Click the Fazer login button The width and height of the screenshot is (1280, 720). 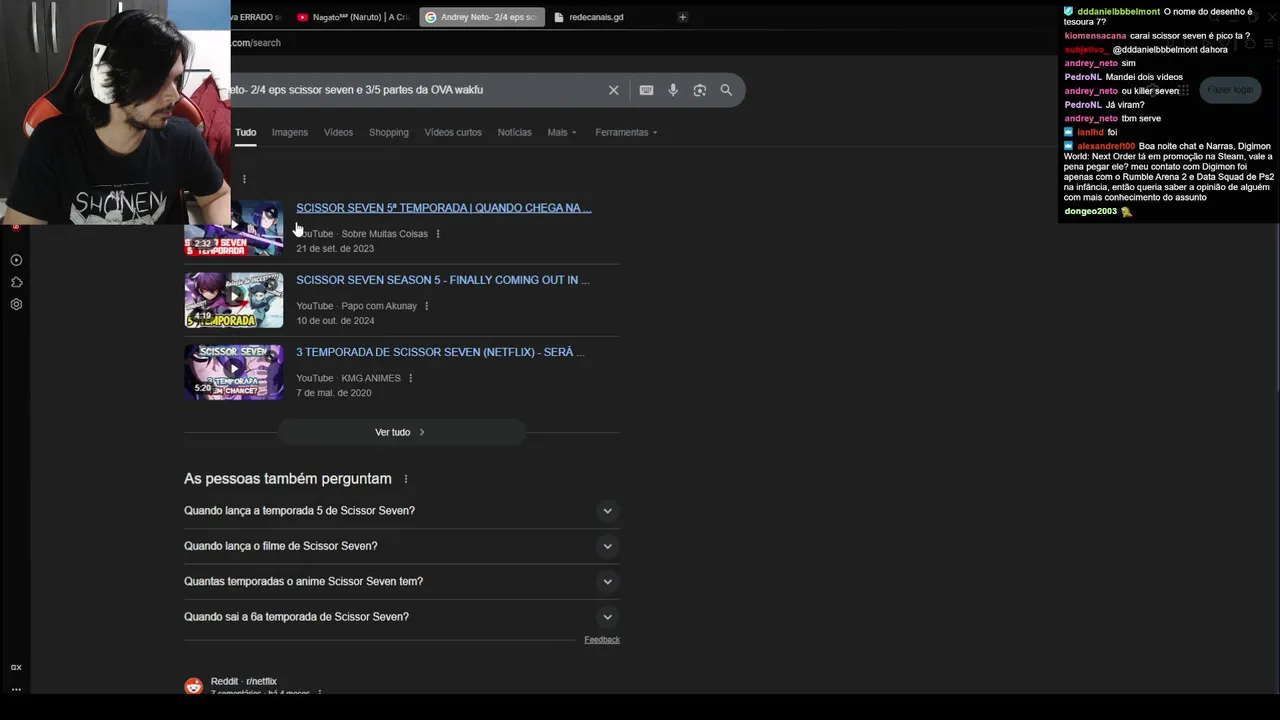tap(1229, 90)
